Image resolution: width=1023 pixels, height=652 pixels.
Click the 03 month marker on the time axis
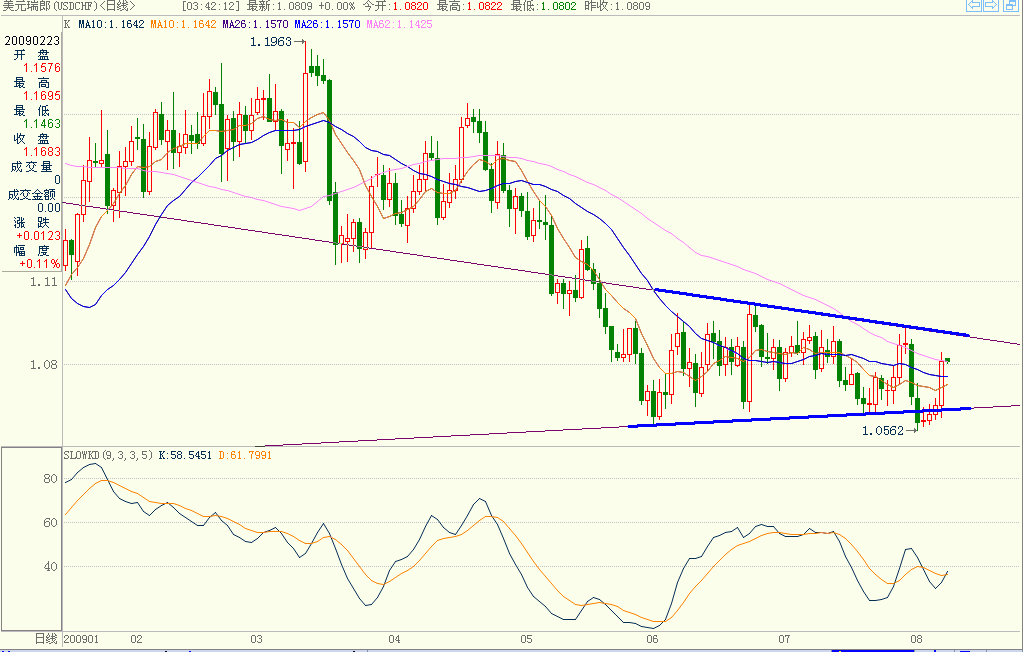[256, 639]
